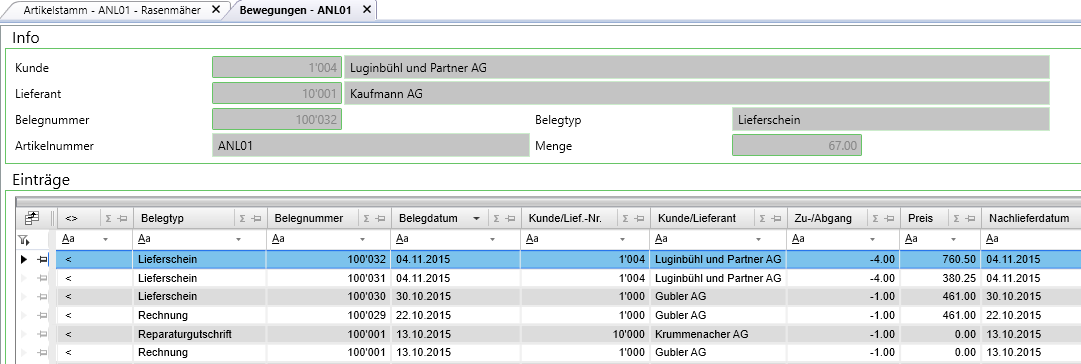The image size is (1081, 364).
Task: Click the Belegtyp field showing Lieferschein
Action: (890, 119)
